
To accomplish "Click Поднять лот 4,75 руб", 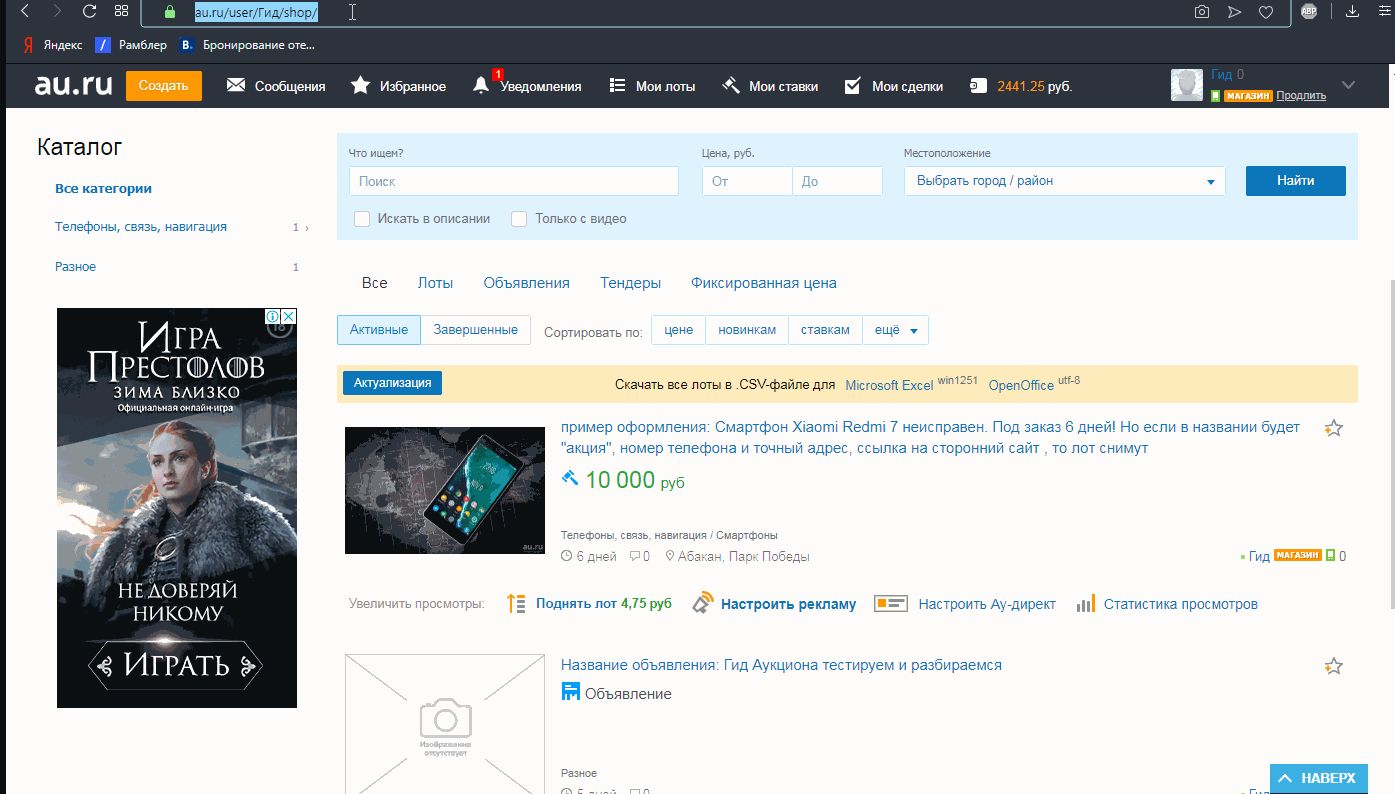I will tap(603, 604).
